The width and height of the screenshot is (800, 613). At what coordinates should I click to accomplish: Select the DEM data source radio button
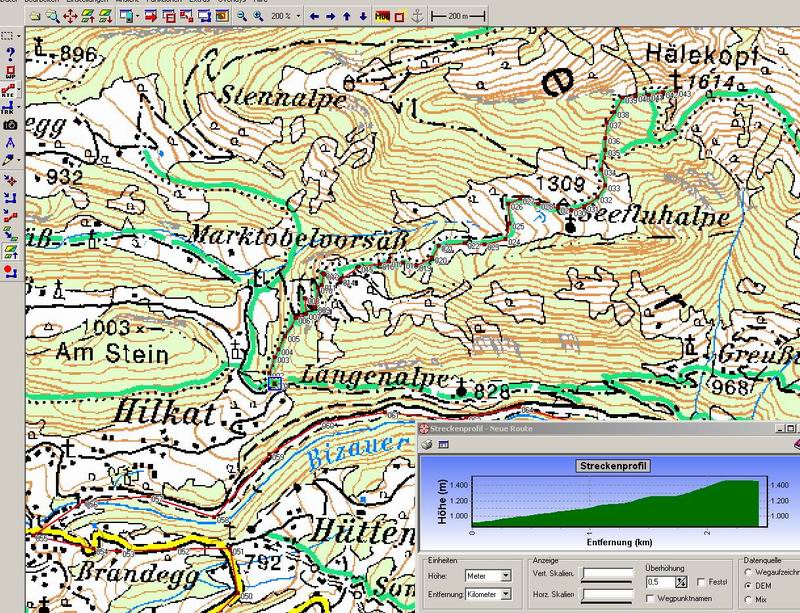pos(748,585)
